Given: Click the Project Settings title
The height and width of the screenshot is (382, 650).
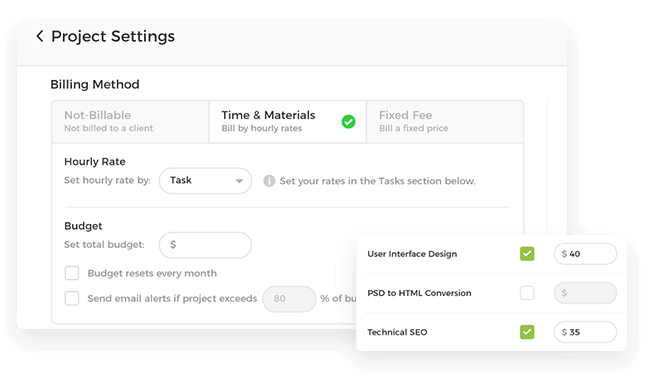Looking at the screenshot, I should 113,36.
